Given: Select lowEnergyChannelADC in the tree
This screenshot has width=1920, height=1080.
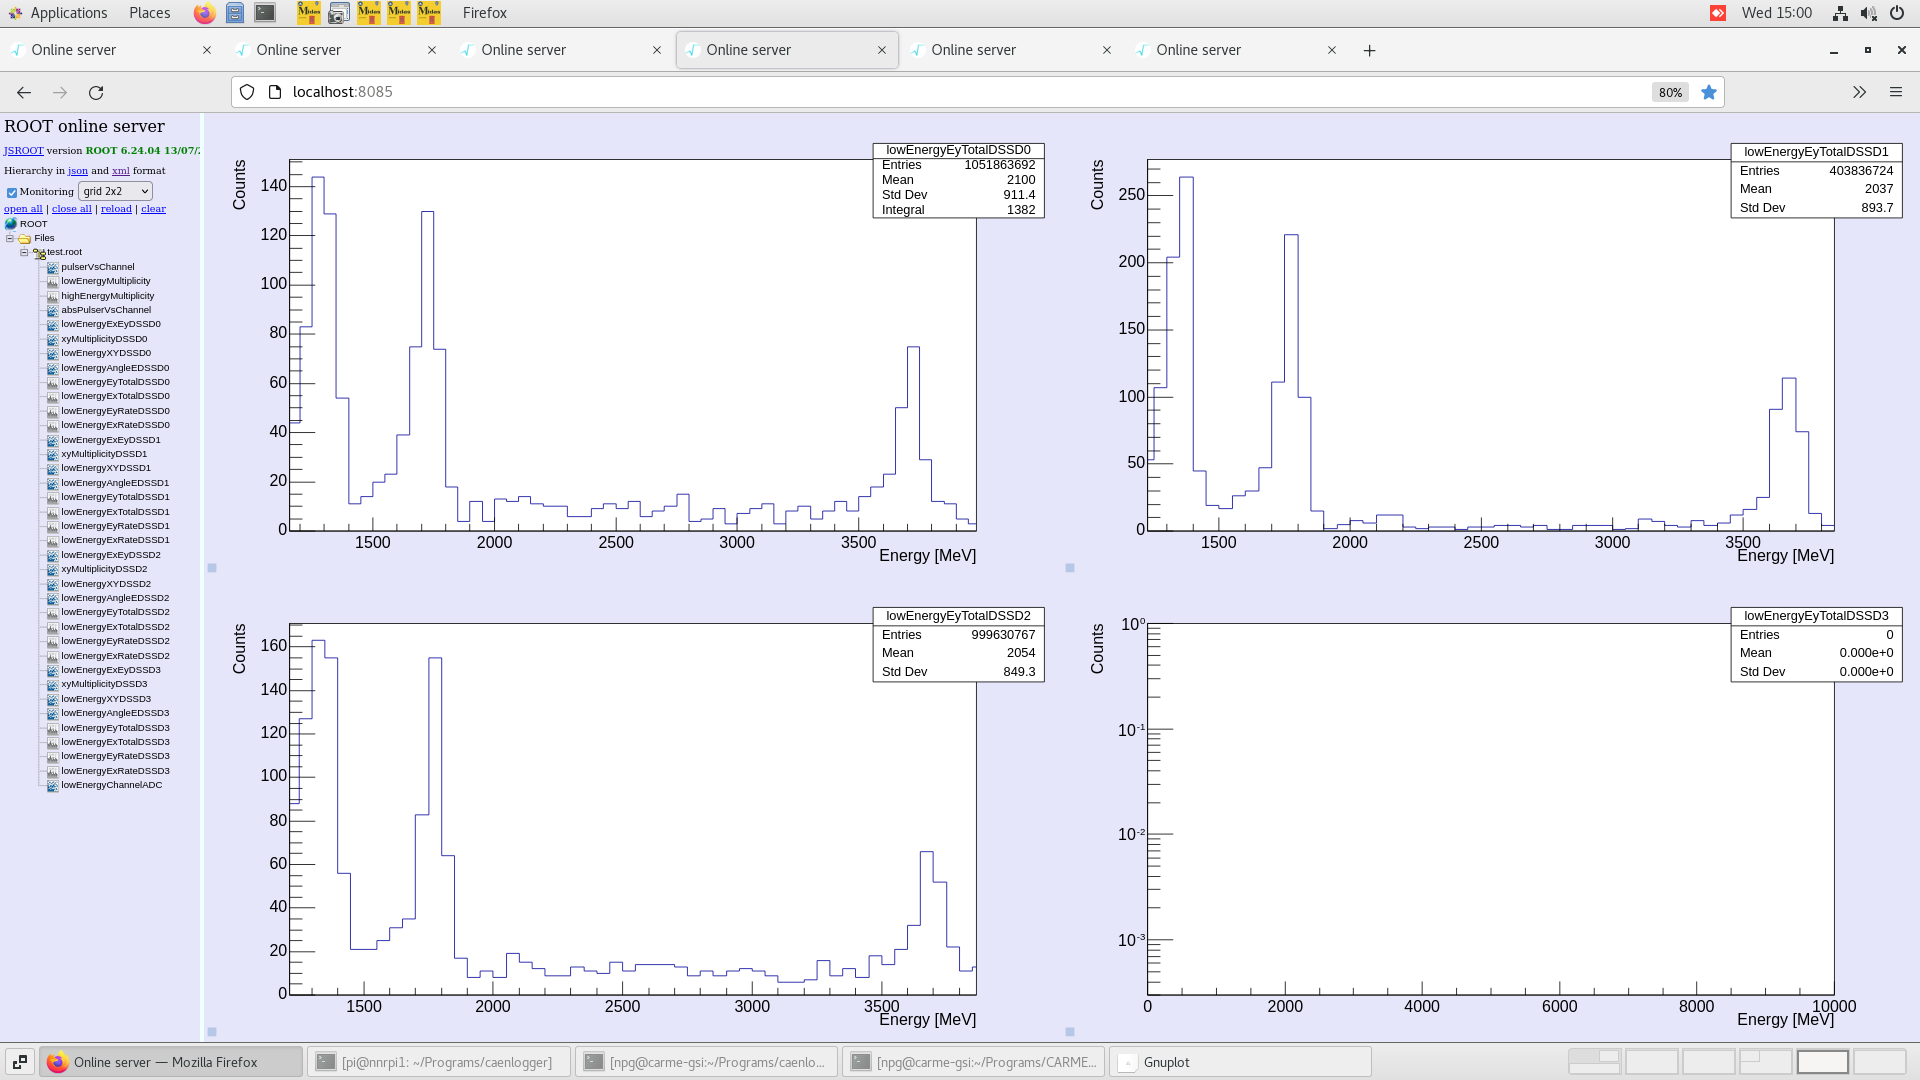Looking at the screenshot, I should (x=111, y=785).
